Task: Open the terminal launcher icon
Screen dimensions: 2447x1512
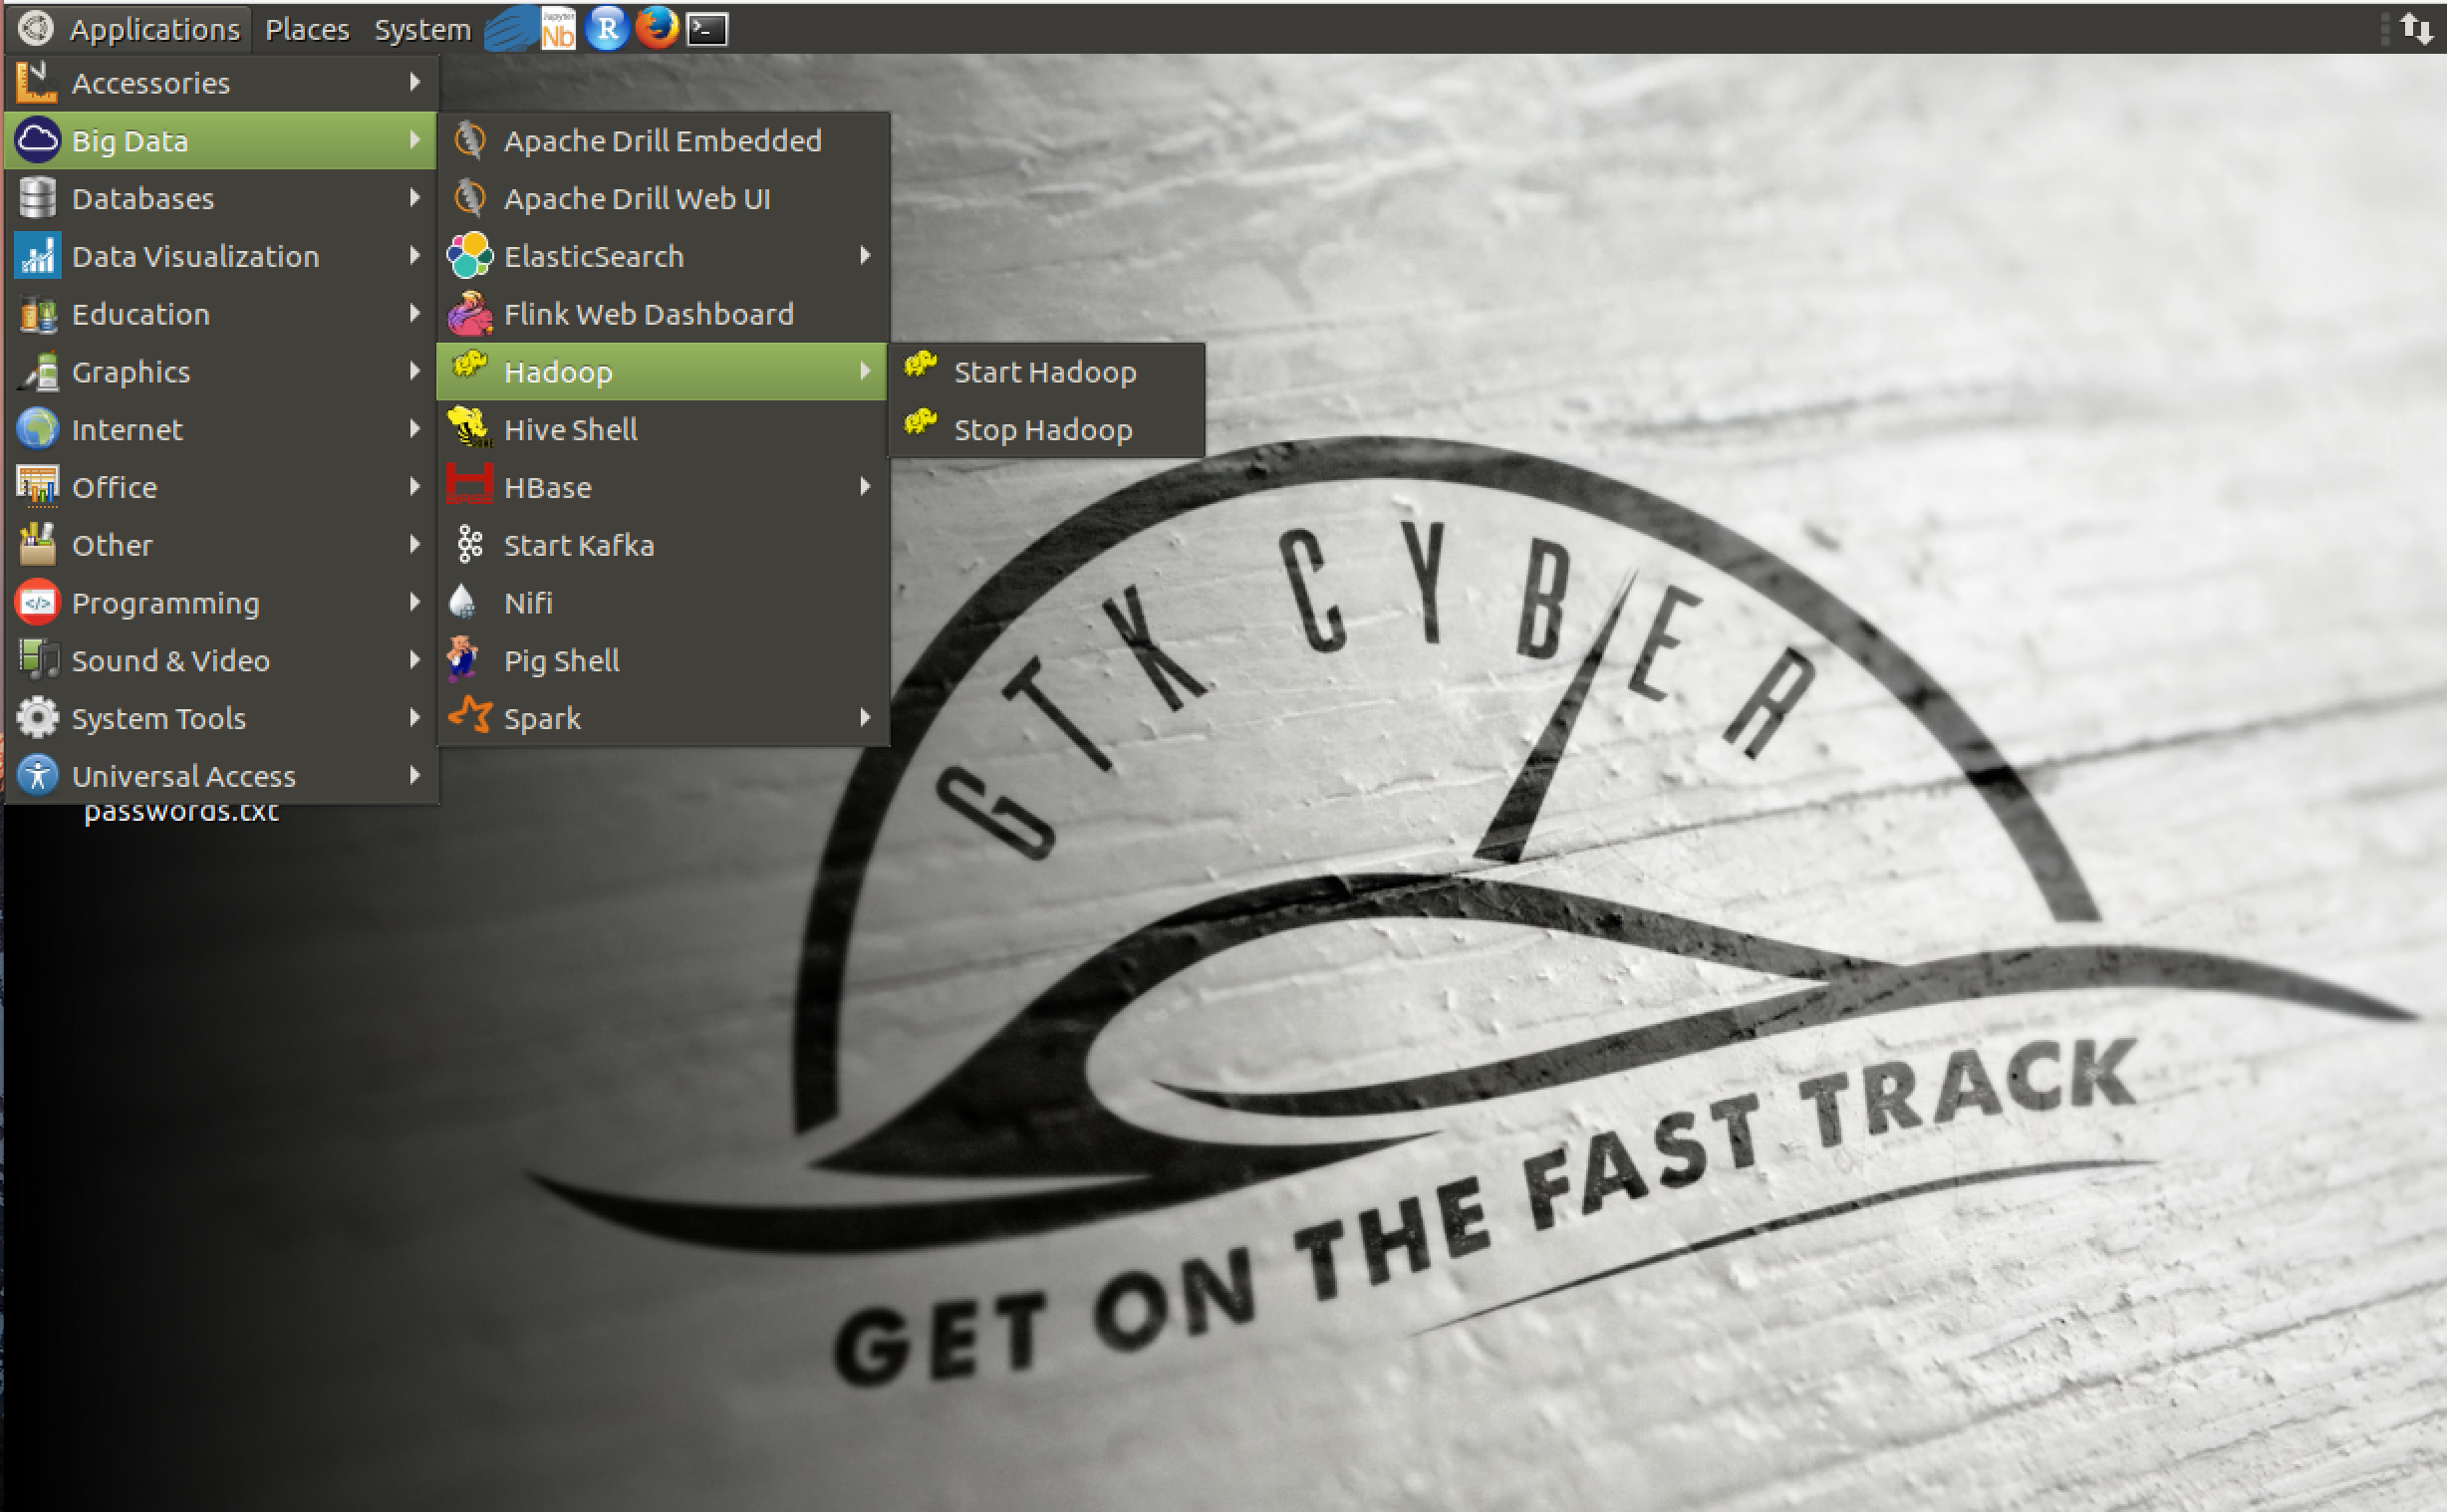Action: click(x=707, y=29)
